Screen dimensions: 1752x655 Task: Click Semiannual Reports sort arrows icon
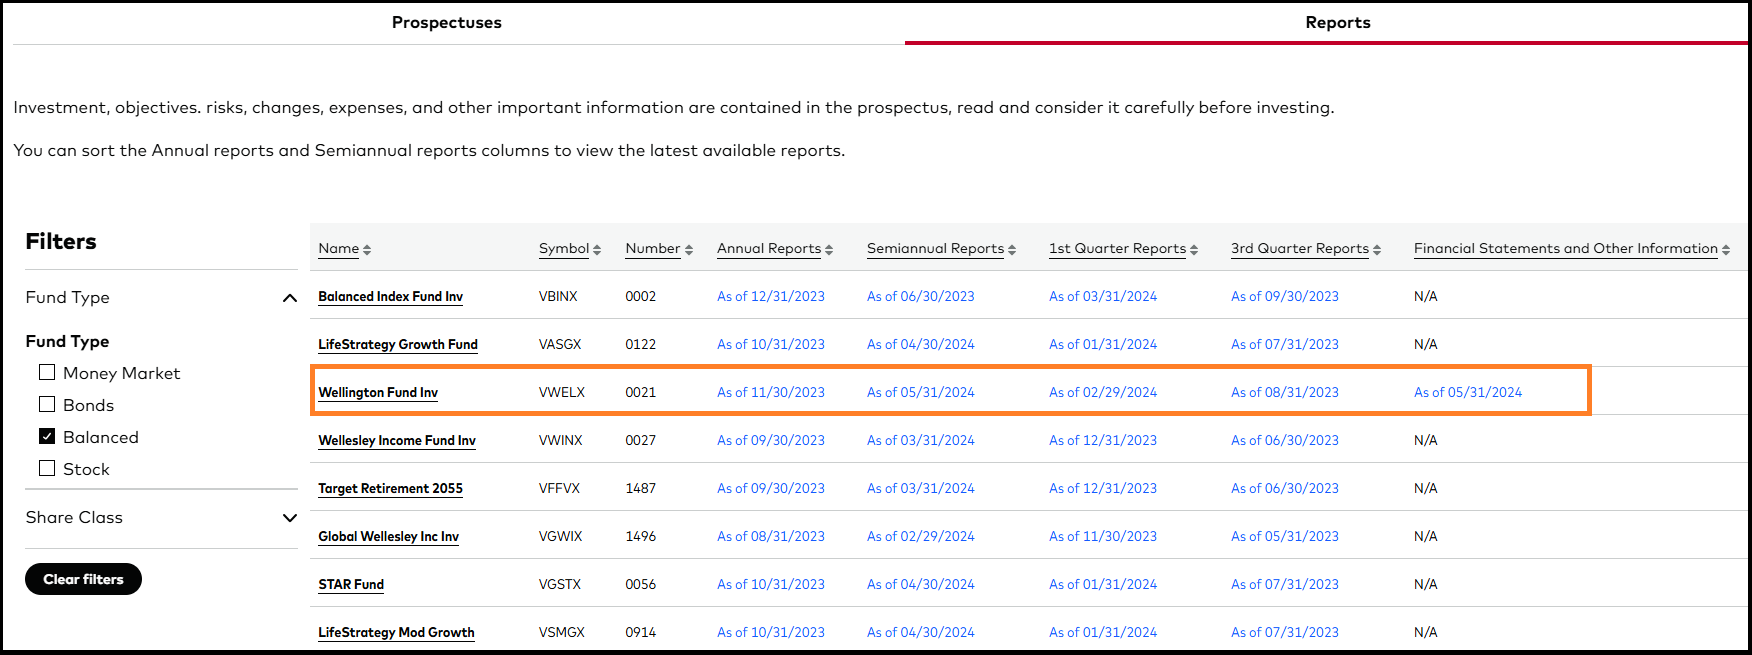coord(1012,250)
